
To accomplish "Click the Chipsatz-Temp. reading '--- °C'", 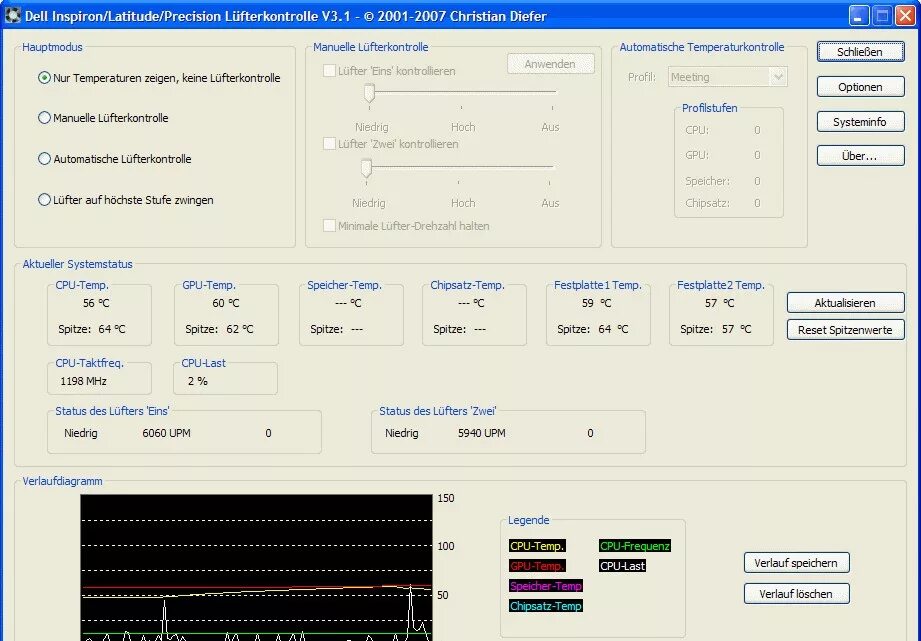I will pos(471,303).
